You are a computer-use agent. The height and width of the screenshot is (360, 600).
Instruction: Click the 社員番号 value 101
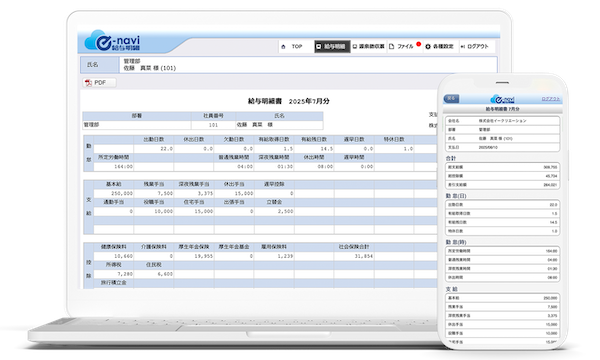(x=213, y=125)
